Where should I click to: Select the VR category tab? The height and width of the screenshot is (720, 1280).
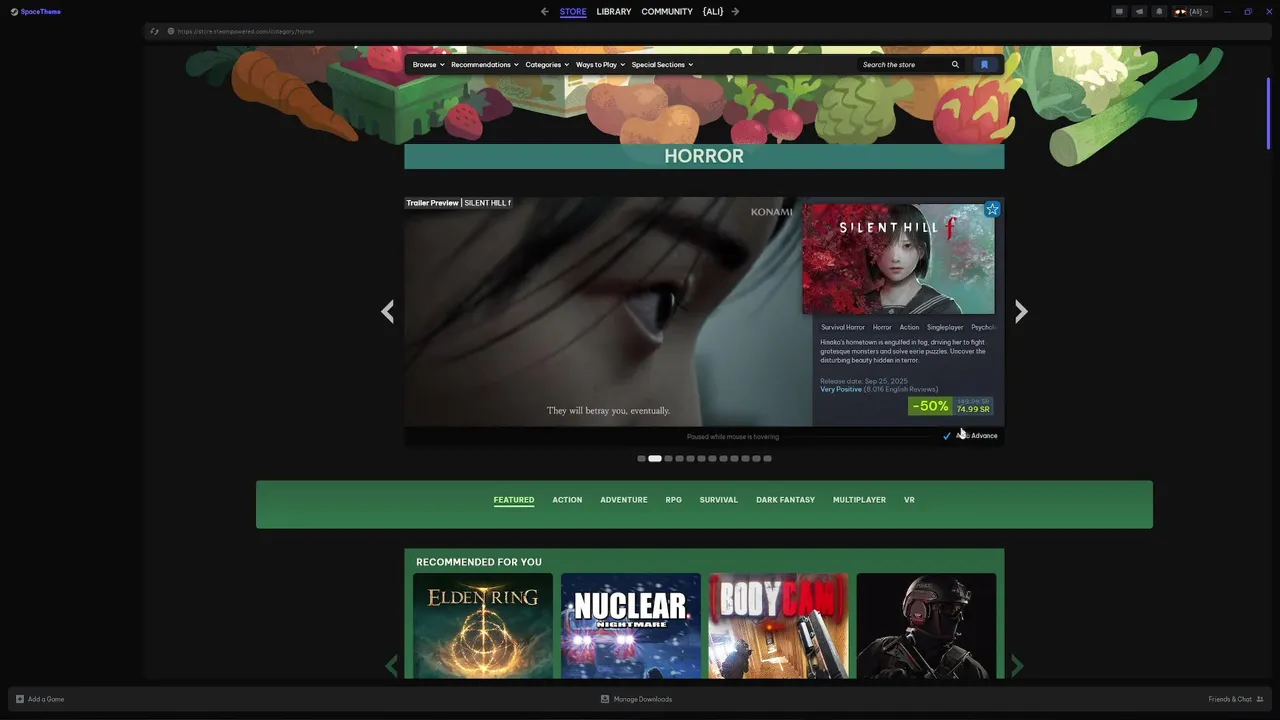(909, 500)
